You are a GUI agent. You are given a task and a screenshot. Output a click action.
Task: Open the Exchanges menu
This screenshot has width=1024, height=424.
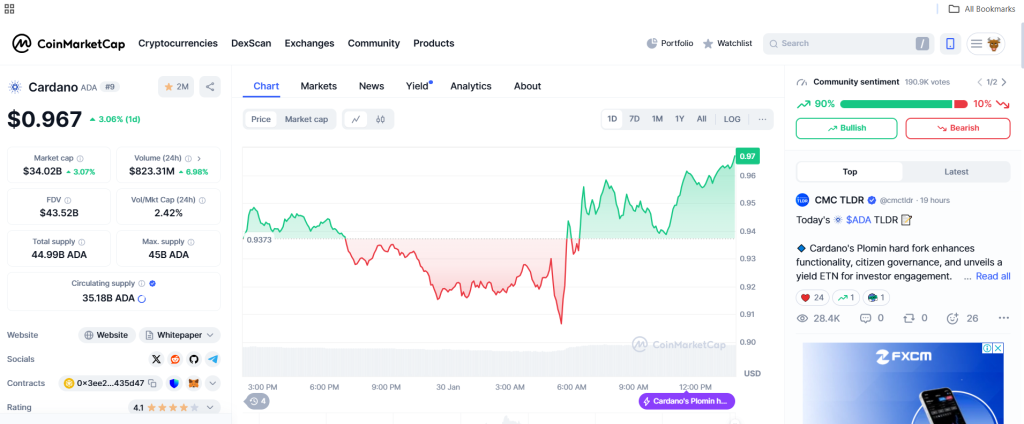click(x=309, y=43)
